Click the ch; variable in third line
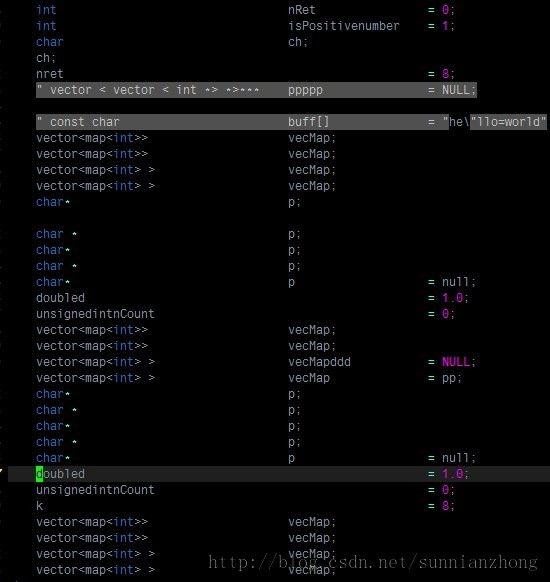This screenshot has height=582, width=550. pyautogui.click(x=298, y=42)
